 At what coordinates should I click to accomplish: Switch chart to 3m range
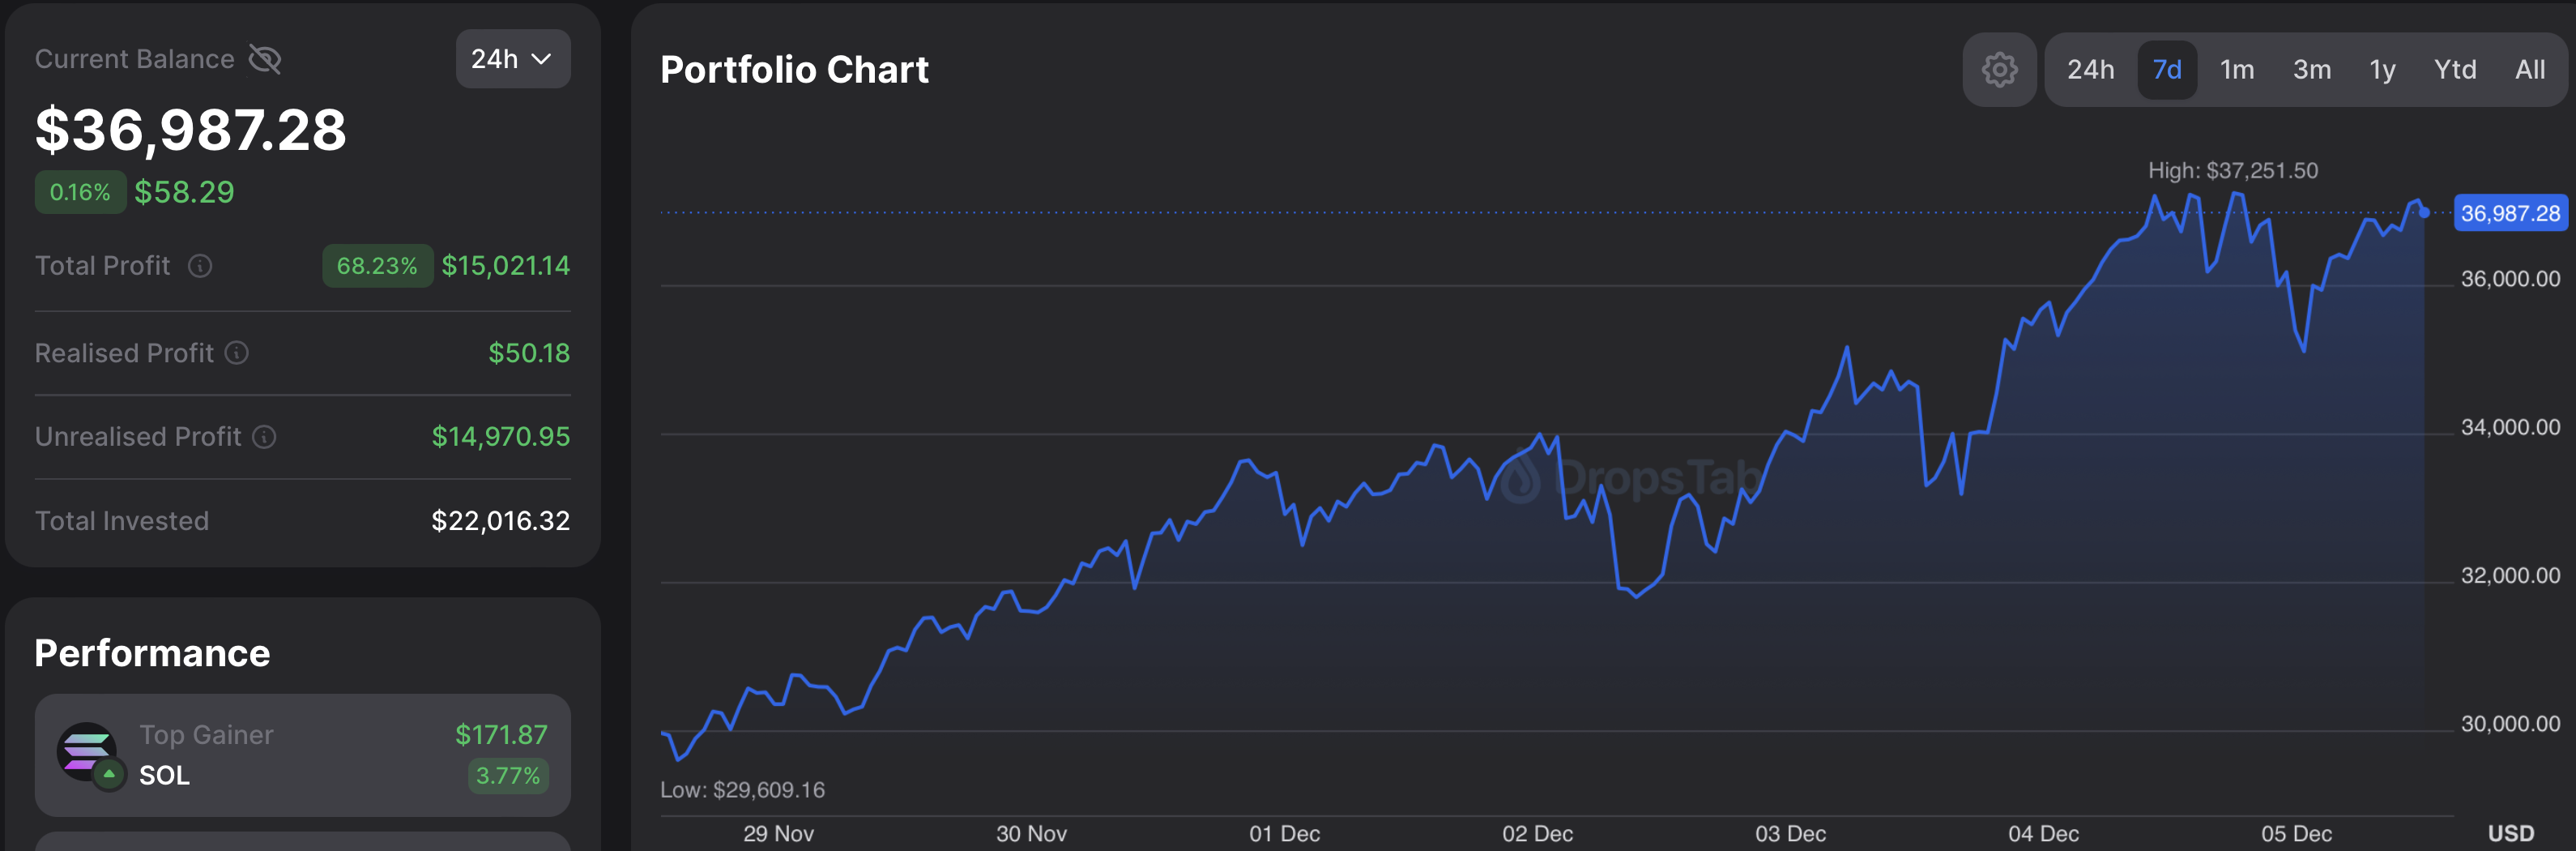coord(2311,70)
